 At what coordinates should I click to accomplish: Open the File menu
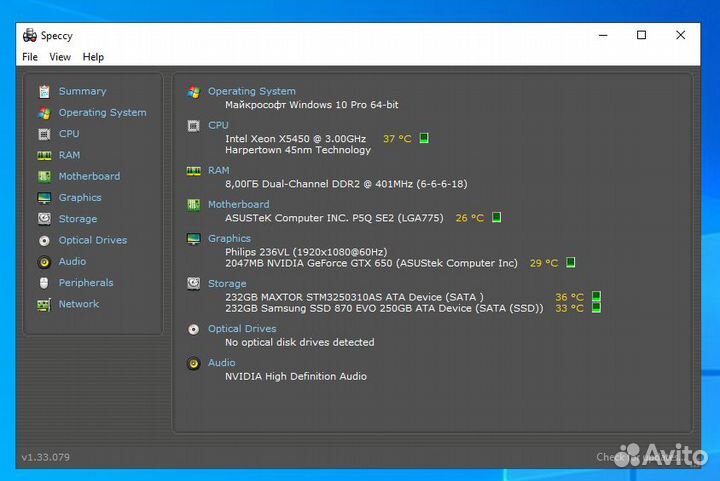point(30,57)
